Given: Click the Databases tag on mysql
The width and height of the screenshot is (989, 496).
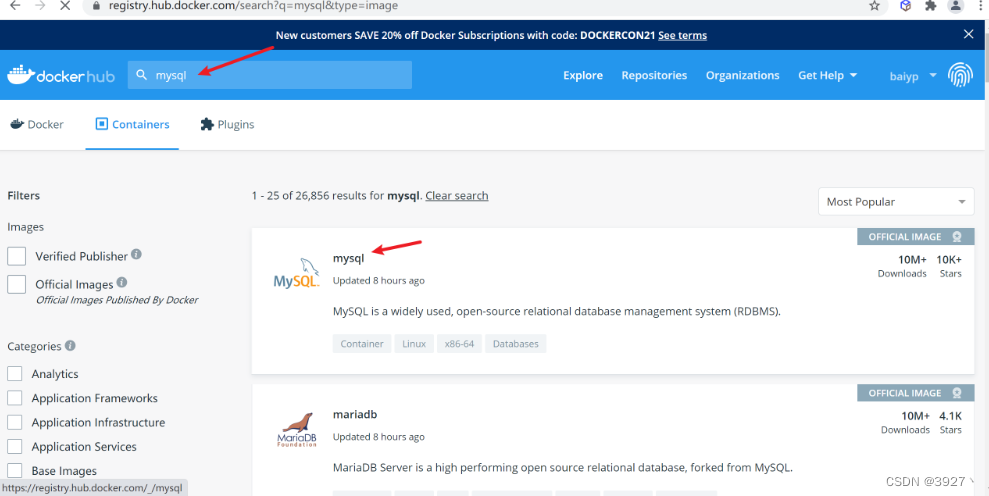Looking at the screenshot, I should pos(515,344).
